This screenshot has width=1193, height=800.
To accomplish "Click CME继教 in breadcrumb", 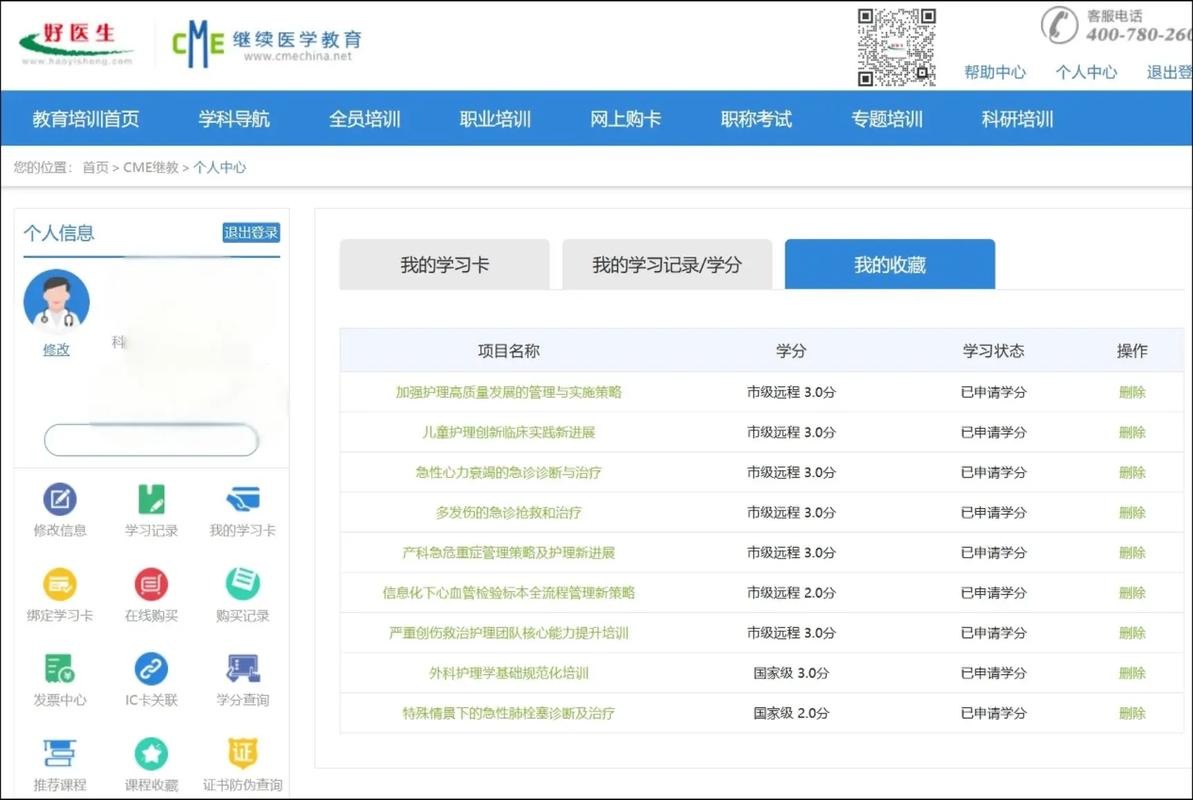I will 151,167.
